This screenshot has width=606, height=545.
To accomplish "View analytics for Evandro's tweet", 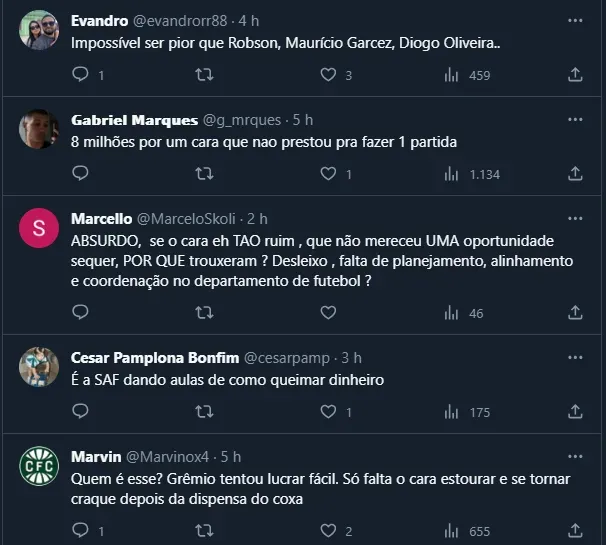I will [x=451, y=75].
